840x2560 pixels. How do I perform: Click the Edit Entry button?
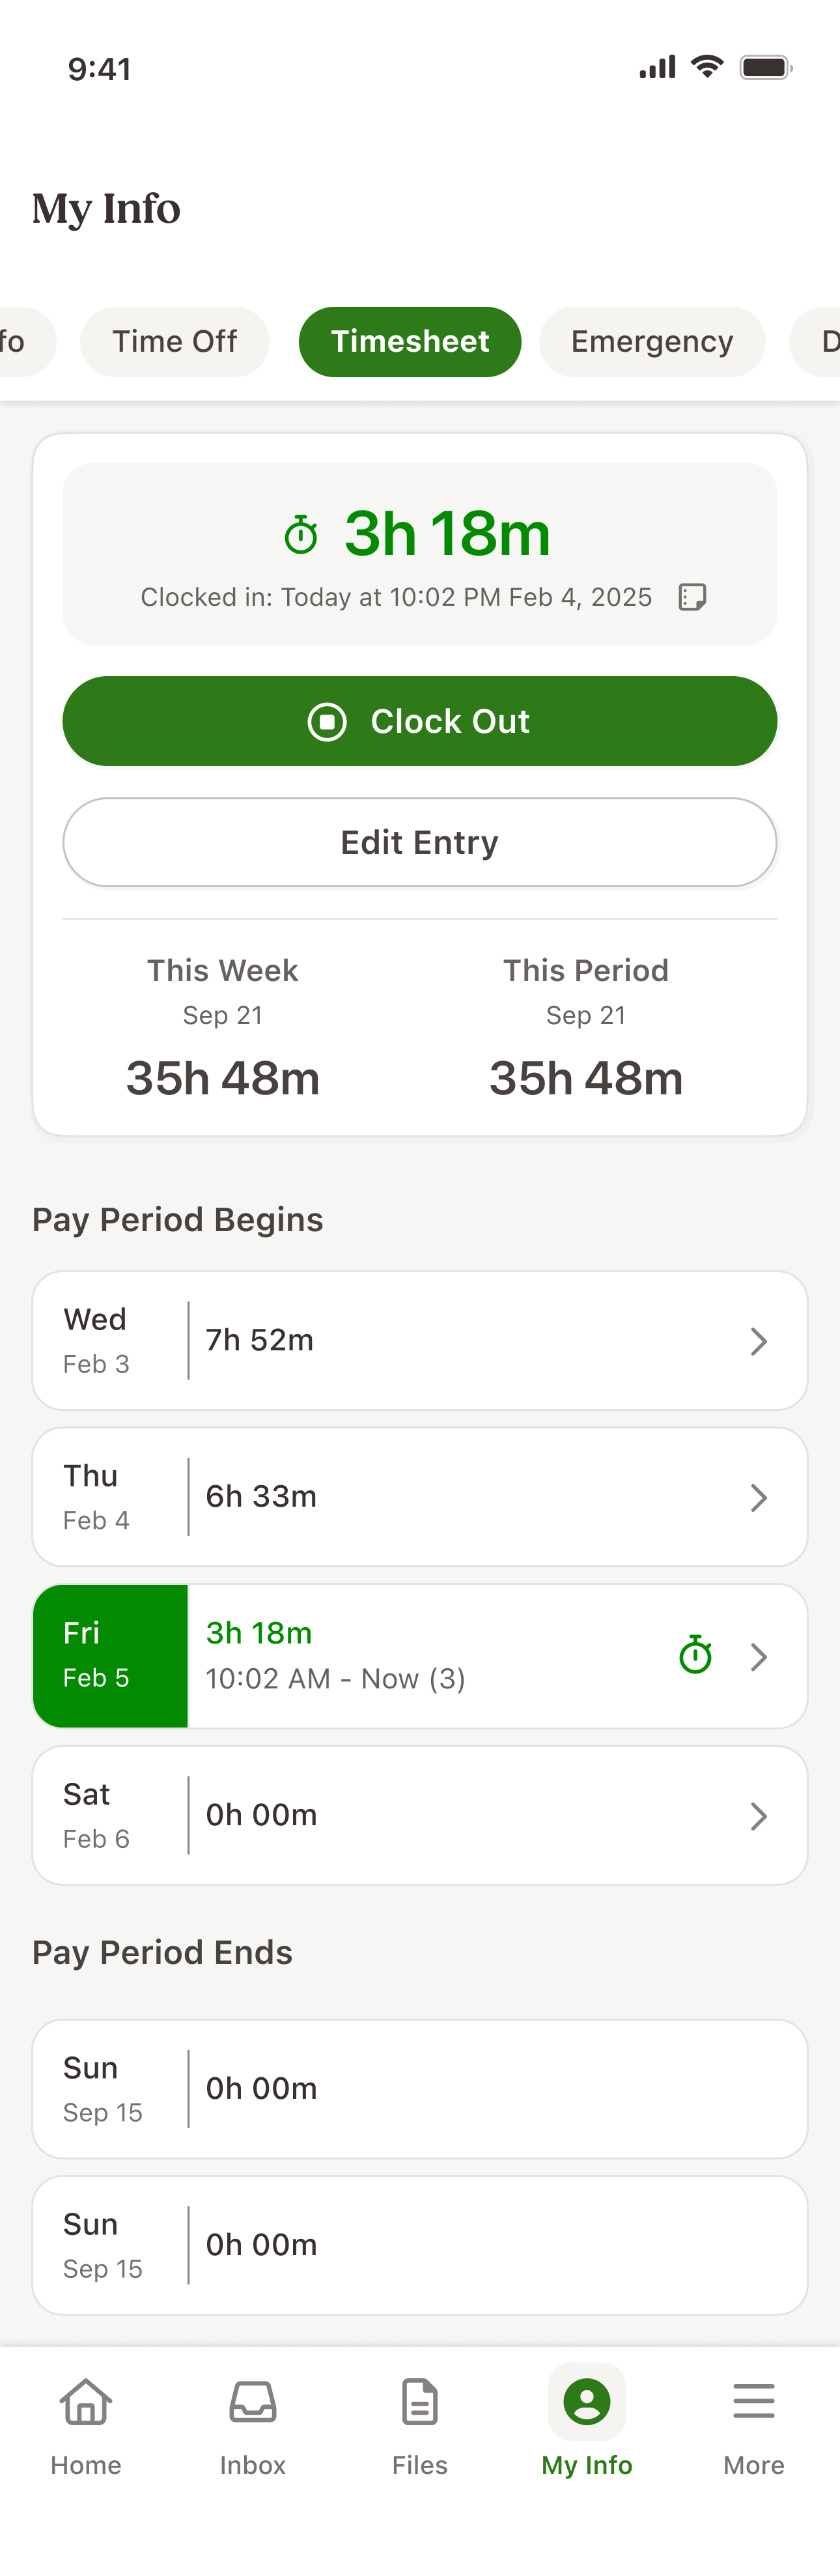point(420,842)
